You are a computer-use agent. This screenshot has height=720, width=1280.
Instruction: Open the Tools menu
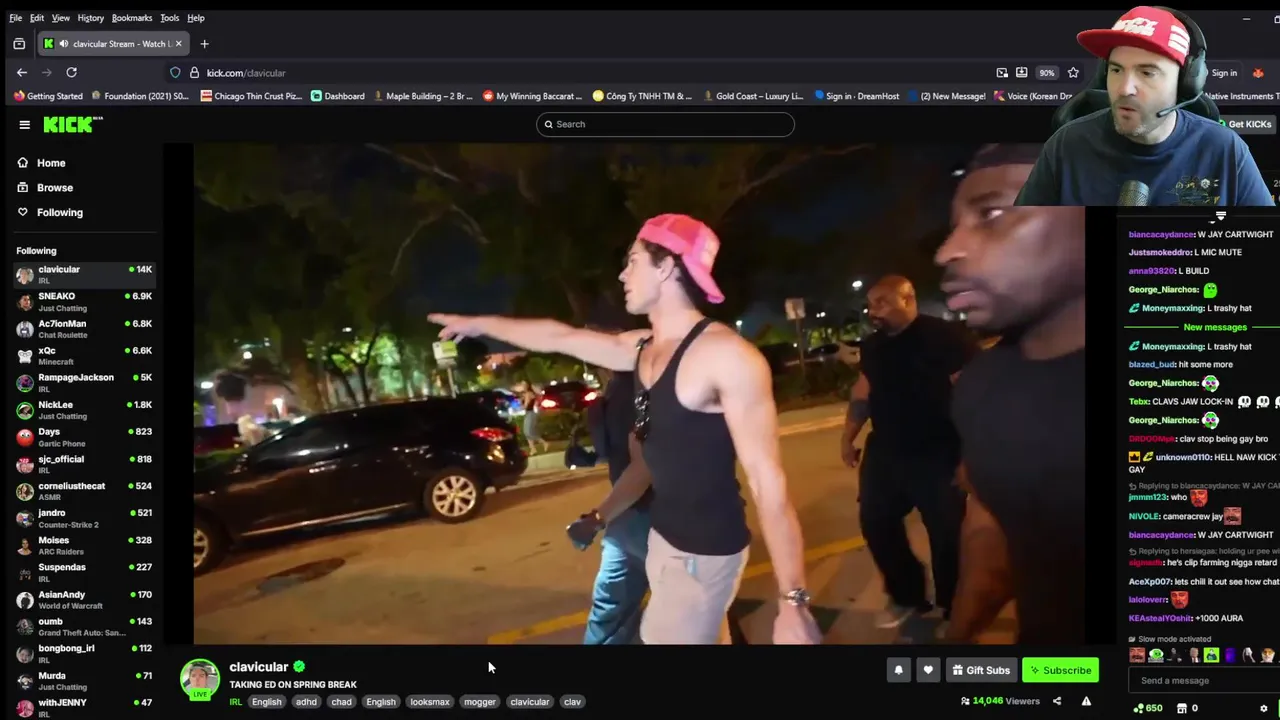169,18
